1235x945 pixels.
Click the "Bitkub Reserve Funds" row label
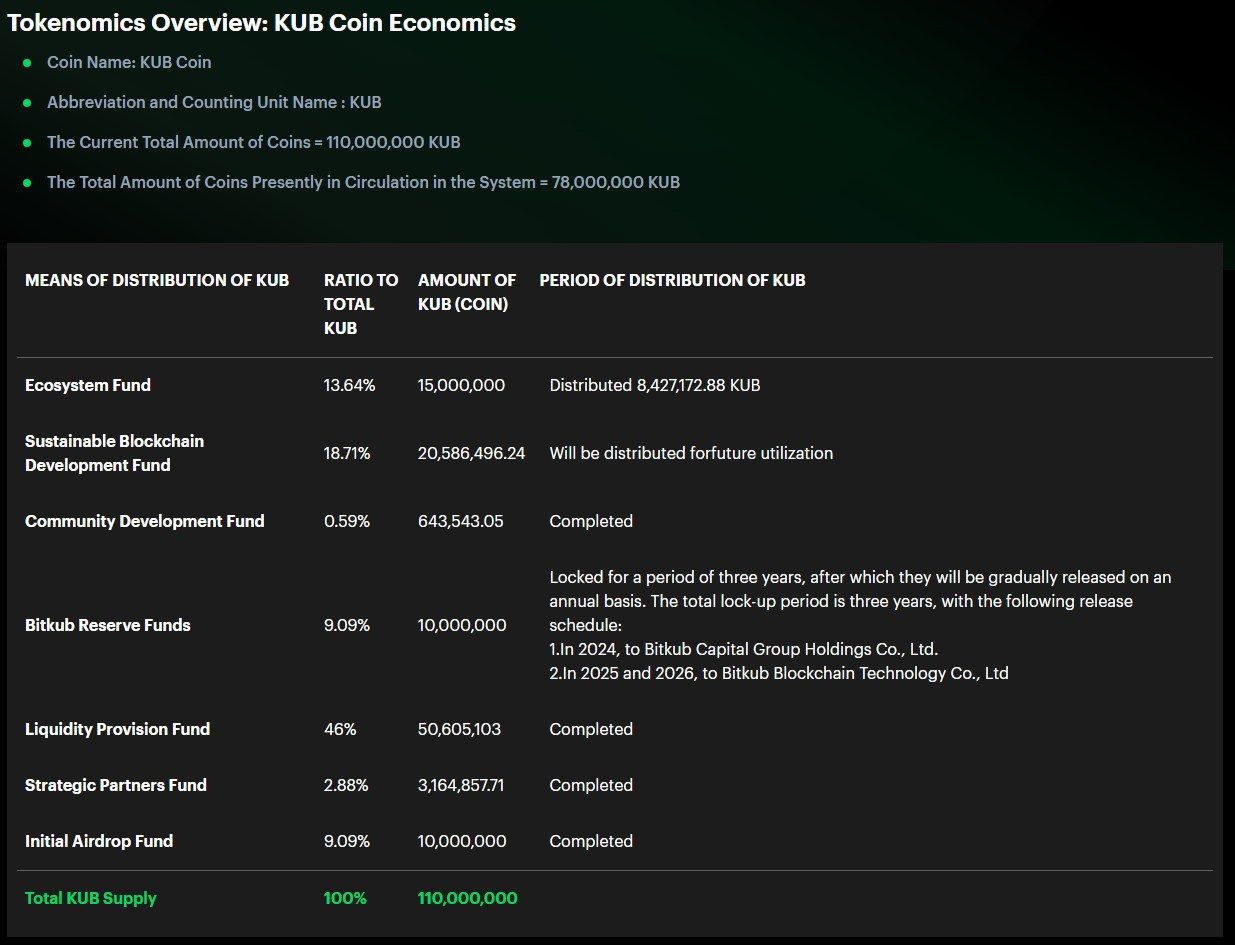click(x=108, y=625)
